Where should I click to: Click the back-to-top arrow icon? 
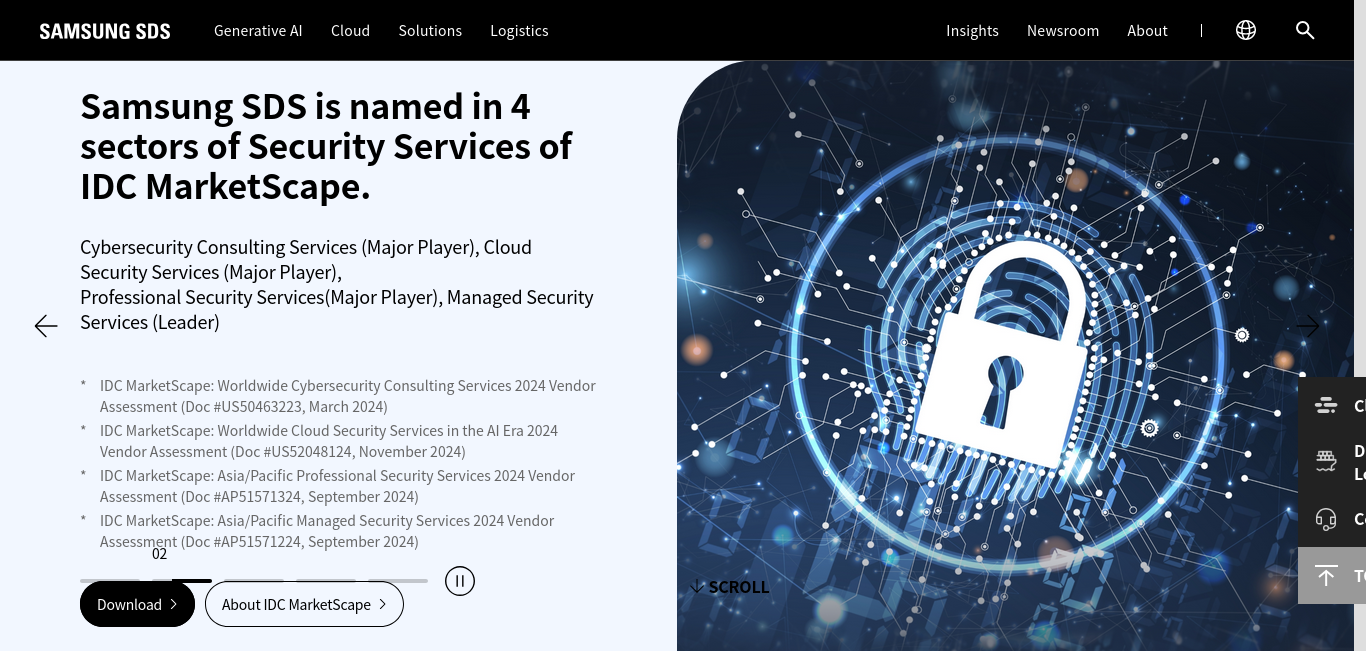[1326, 575]
